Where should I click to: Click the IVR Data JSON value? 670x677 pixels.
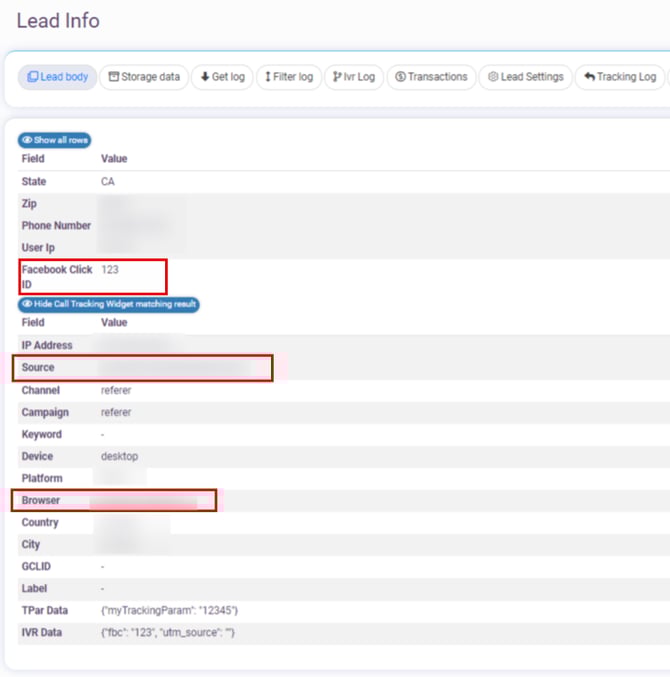click(168, 633)
